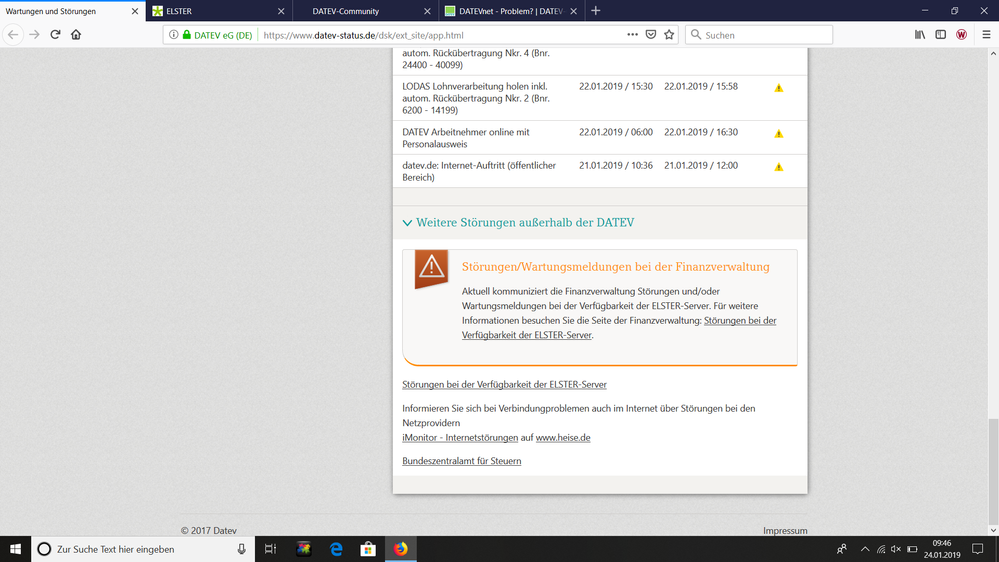Image resolution: width=999 pixels, height=562 pixels.
Task: Click warning icon for LODAS Lohnverarbeitung Nkr. 2
Action: coord(779,88)
